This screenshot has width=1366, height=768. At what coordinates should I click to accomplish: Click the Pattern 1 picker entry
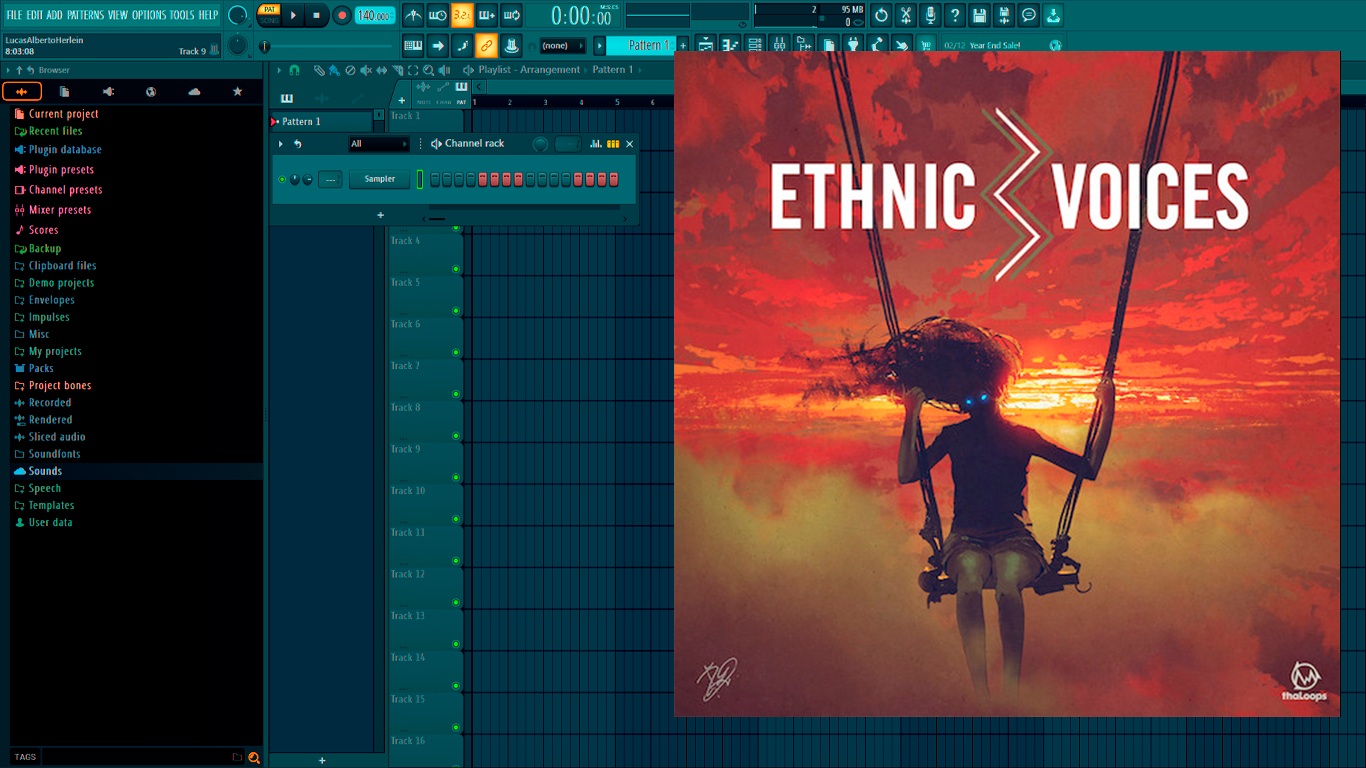pos(321,121)
